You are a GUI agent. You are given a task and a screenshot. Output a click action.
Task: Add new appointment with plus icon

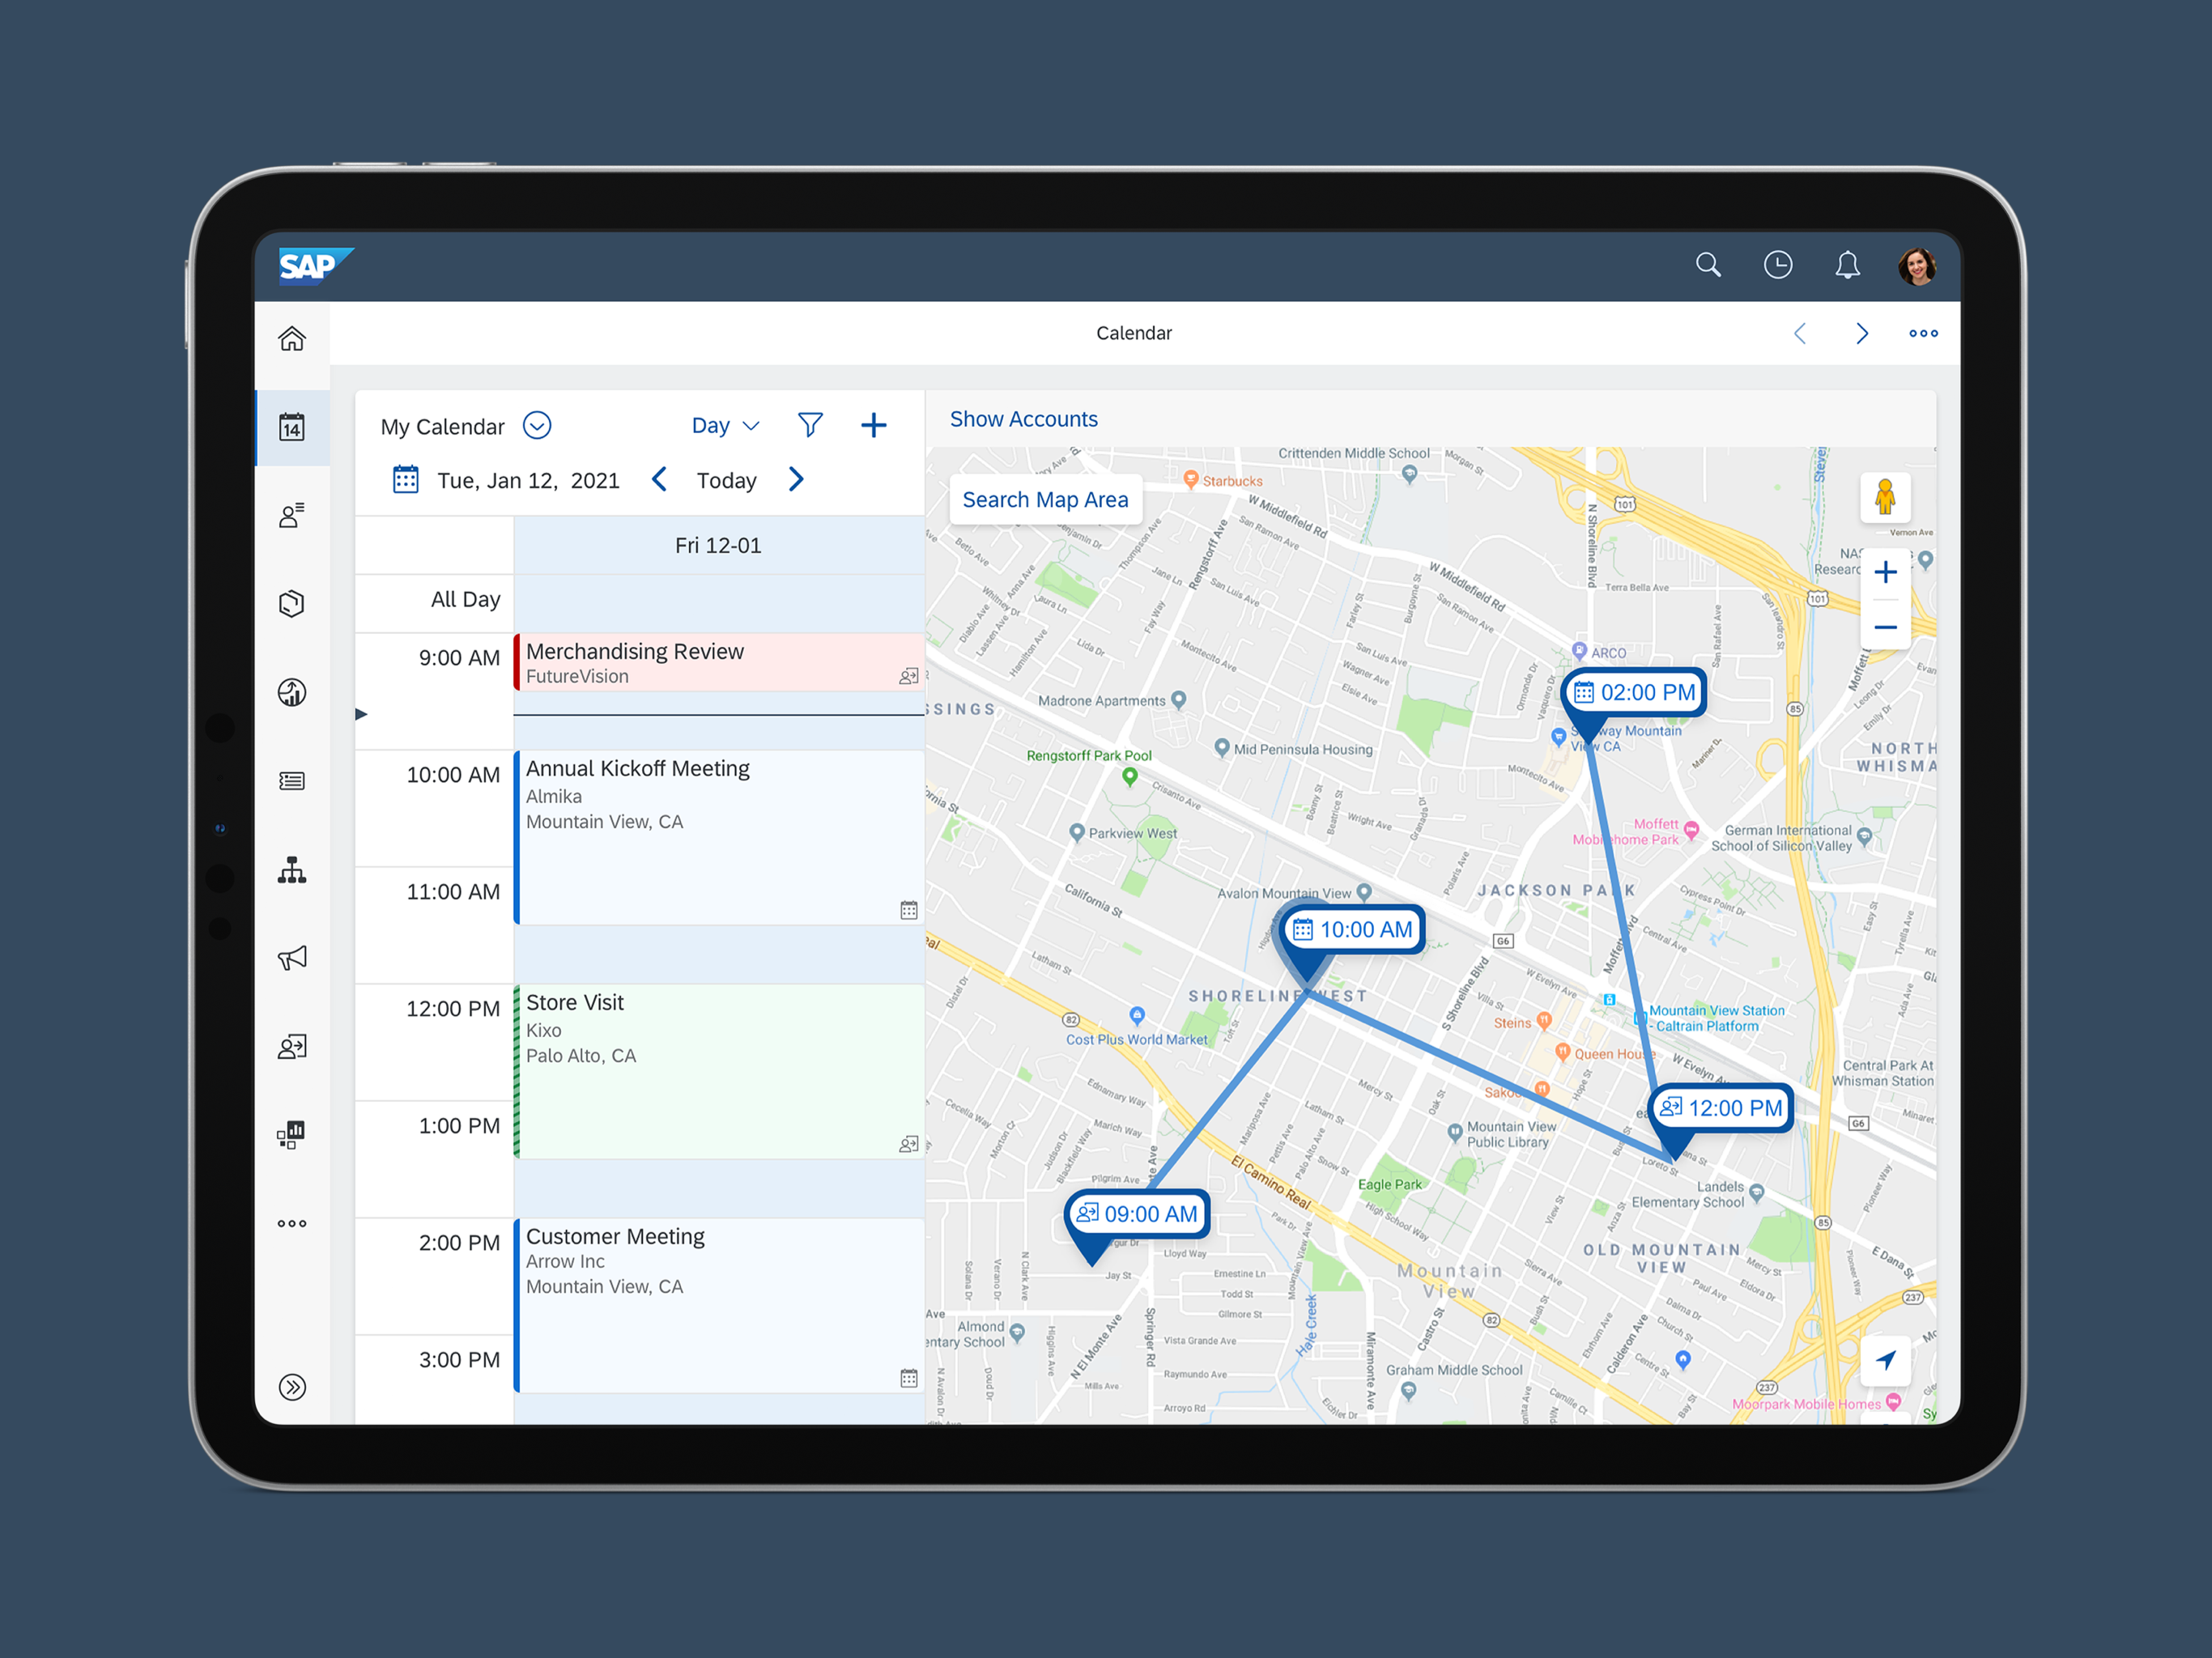click(x=873, y=425)
